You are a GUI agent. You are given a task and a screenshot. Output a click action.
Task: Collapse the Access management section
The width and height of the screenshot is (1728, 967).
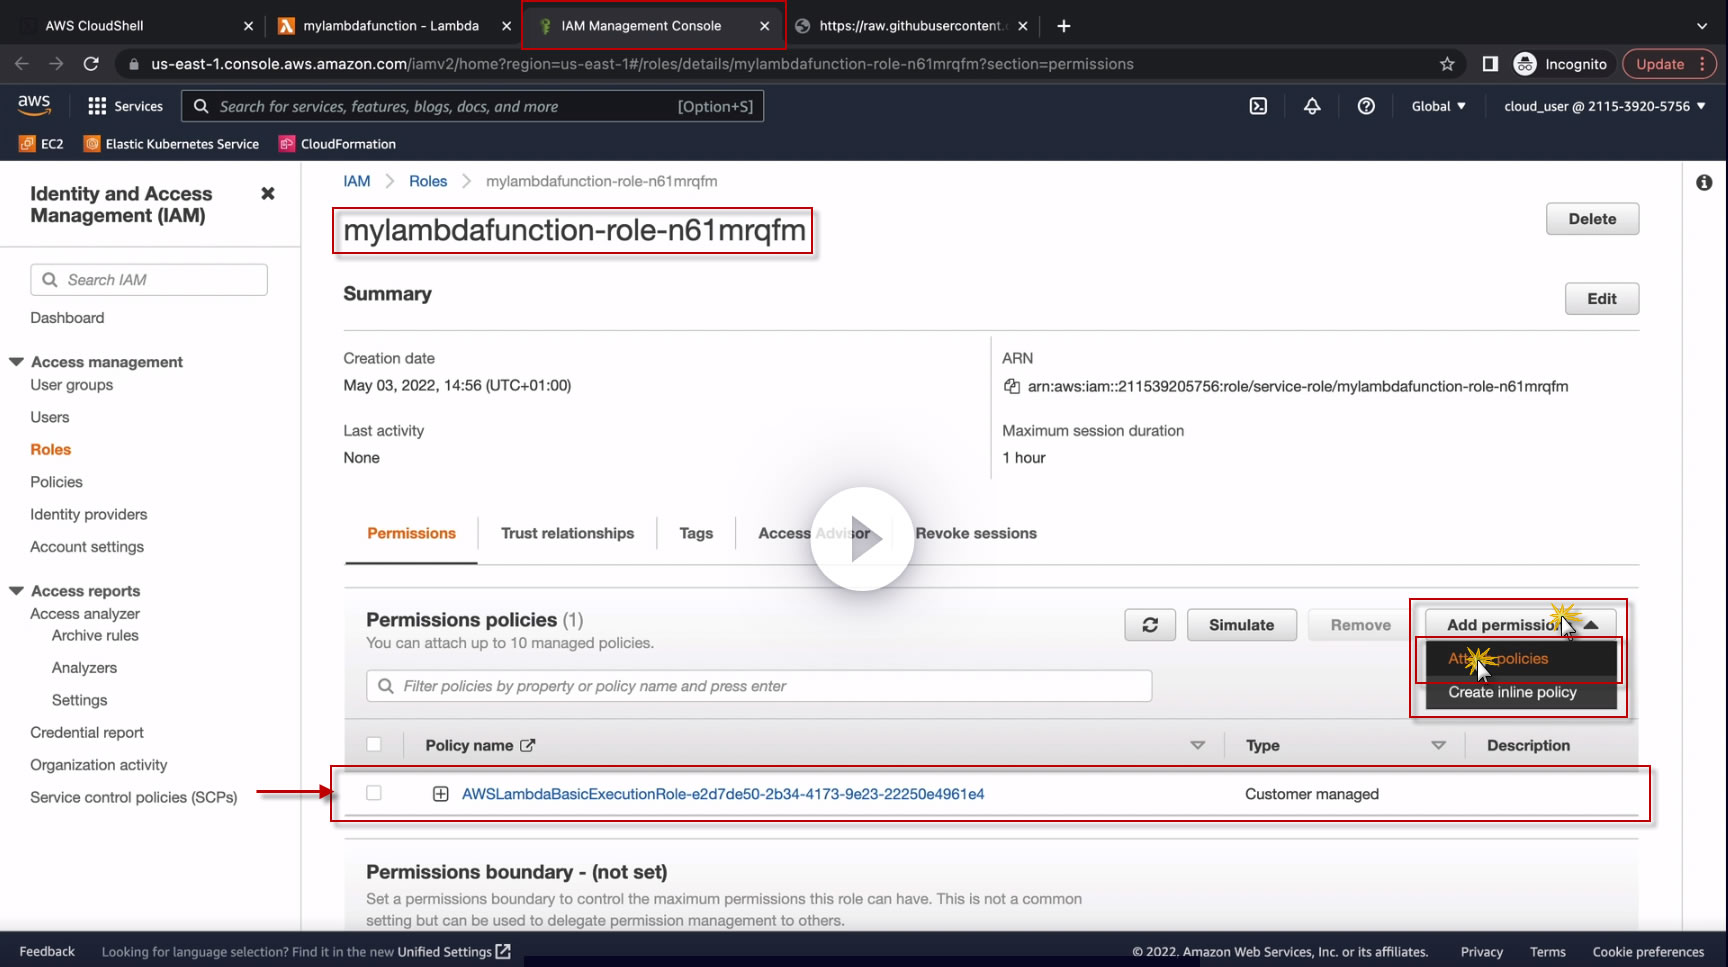[x=16, y=362]
